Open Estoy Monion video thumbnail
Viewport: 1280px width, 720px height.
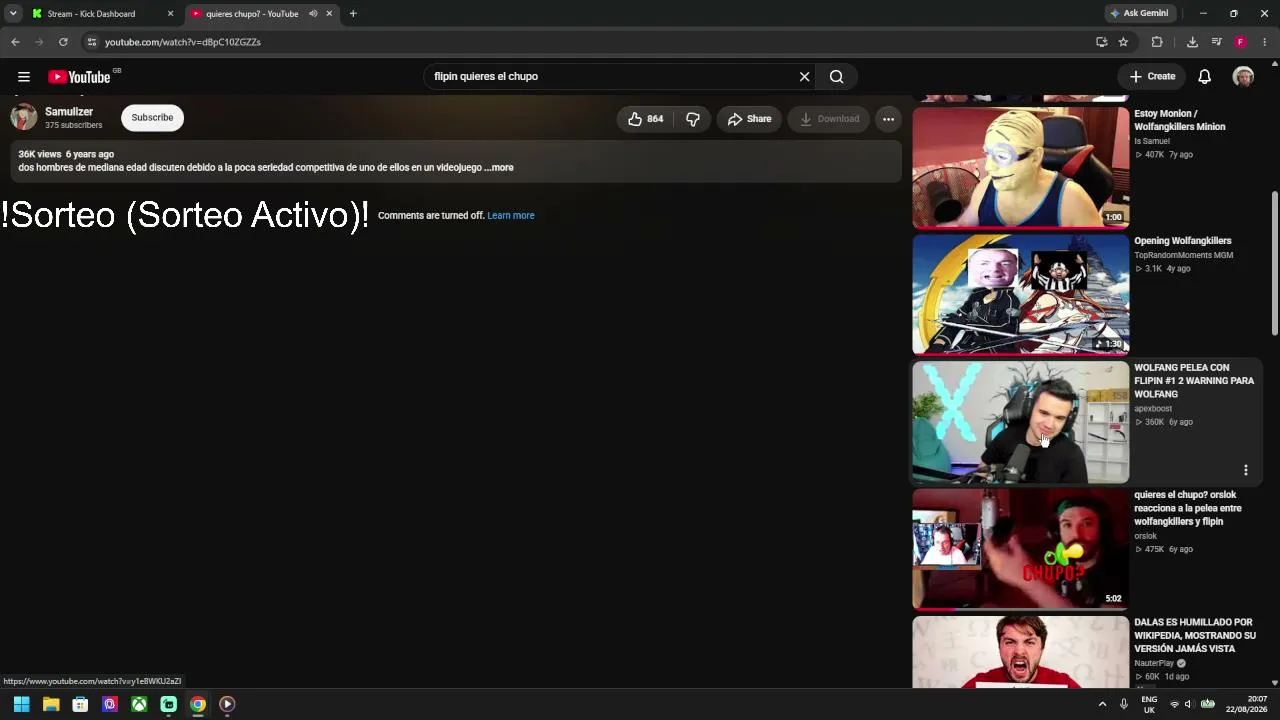[1020, 167]
